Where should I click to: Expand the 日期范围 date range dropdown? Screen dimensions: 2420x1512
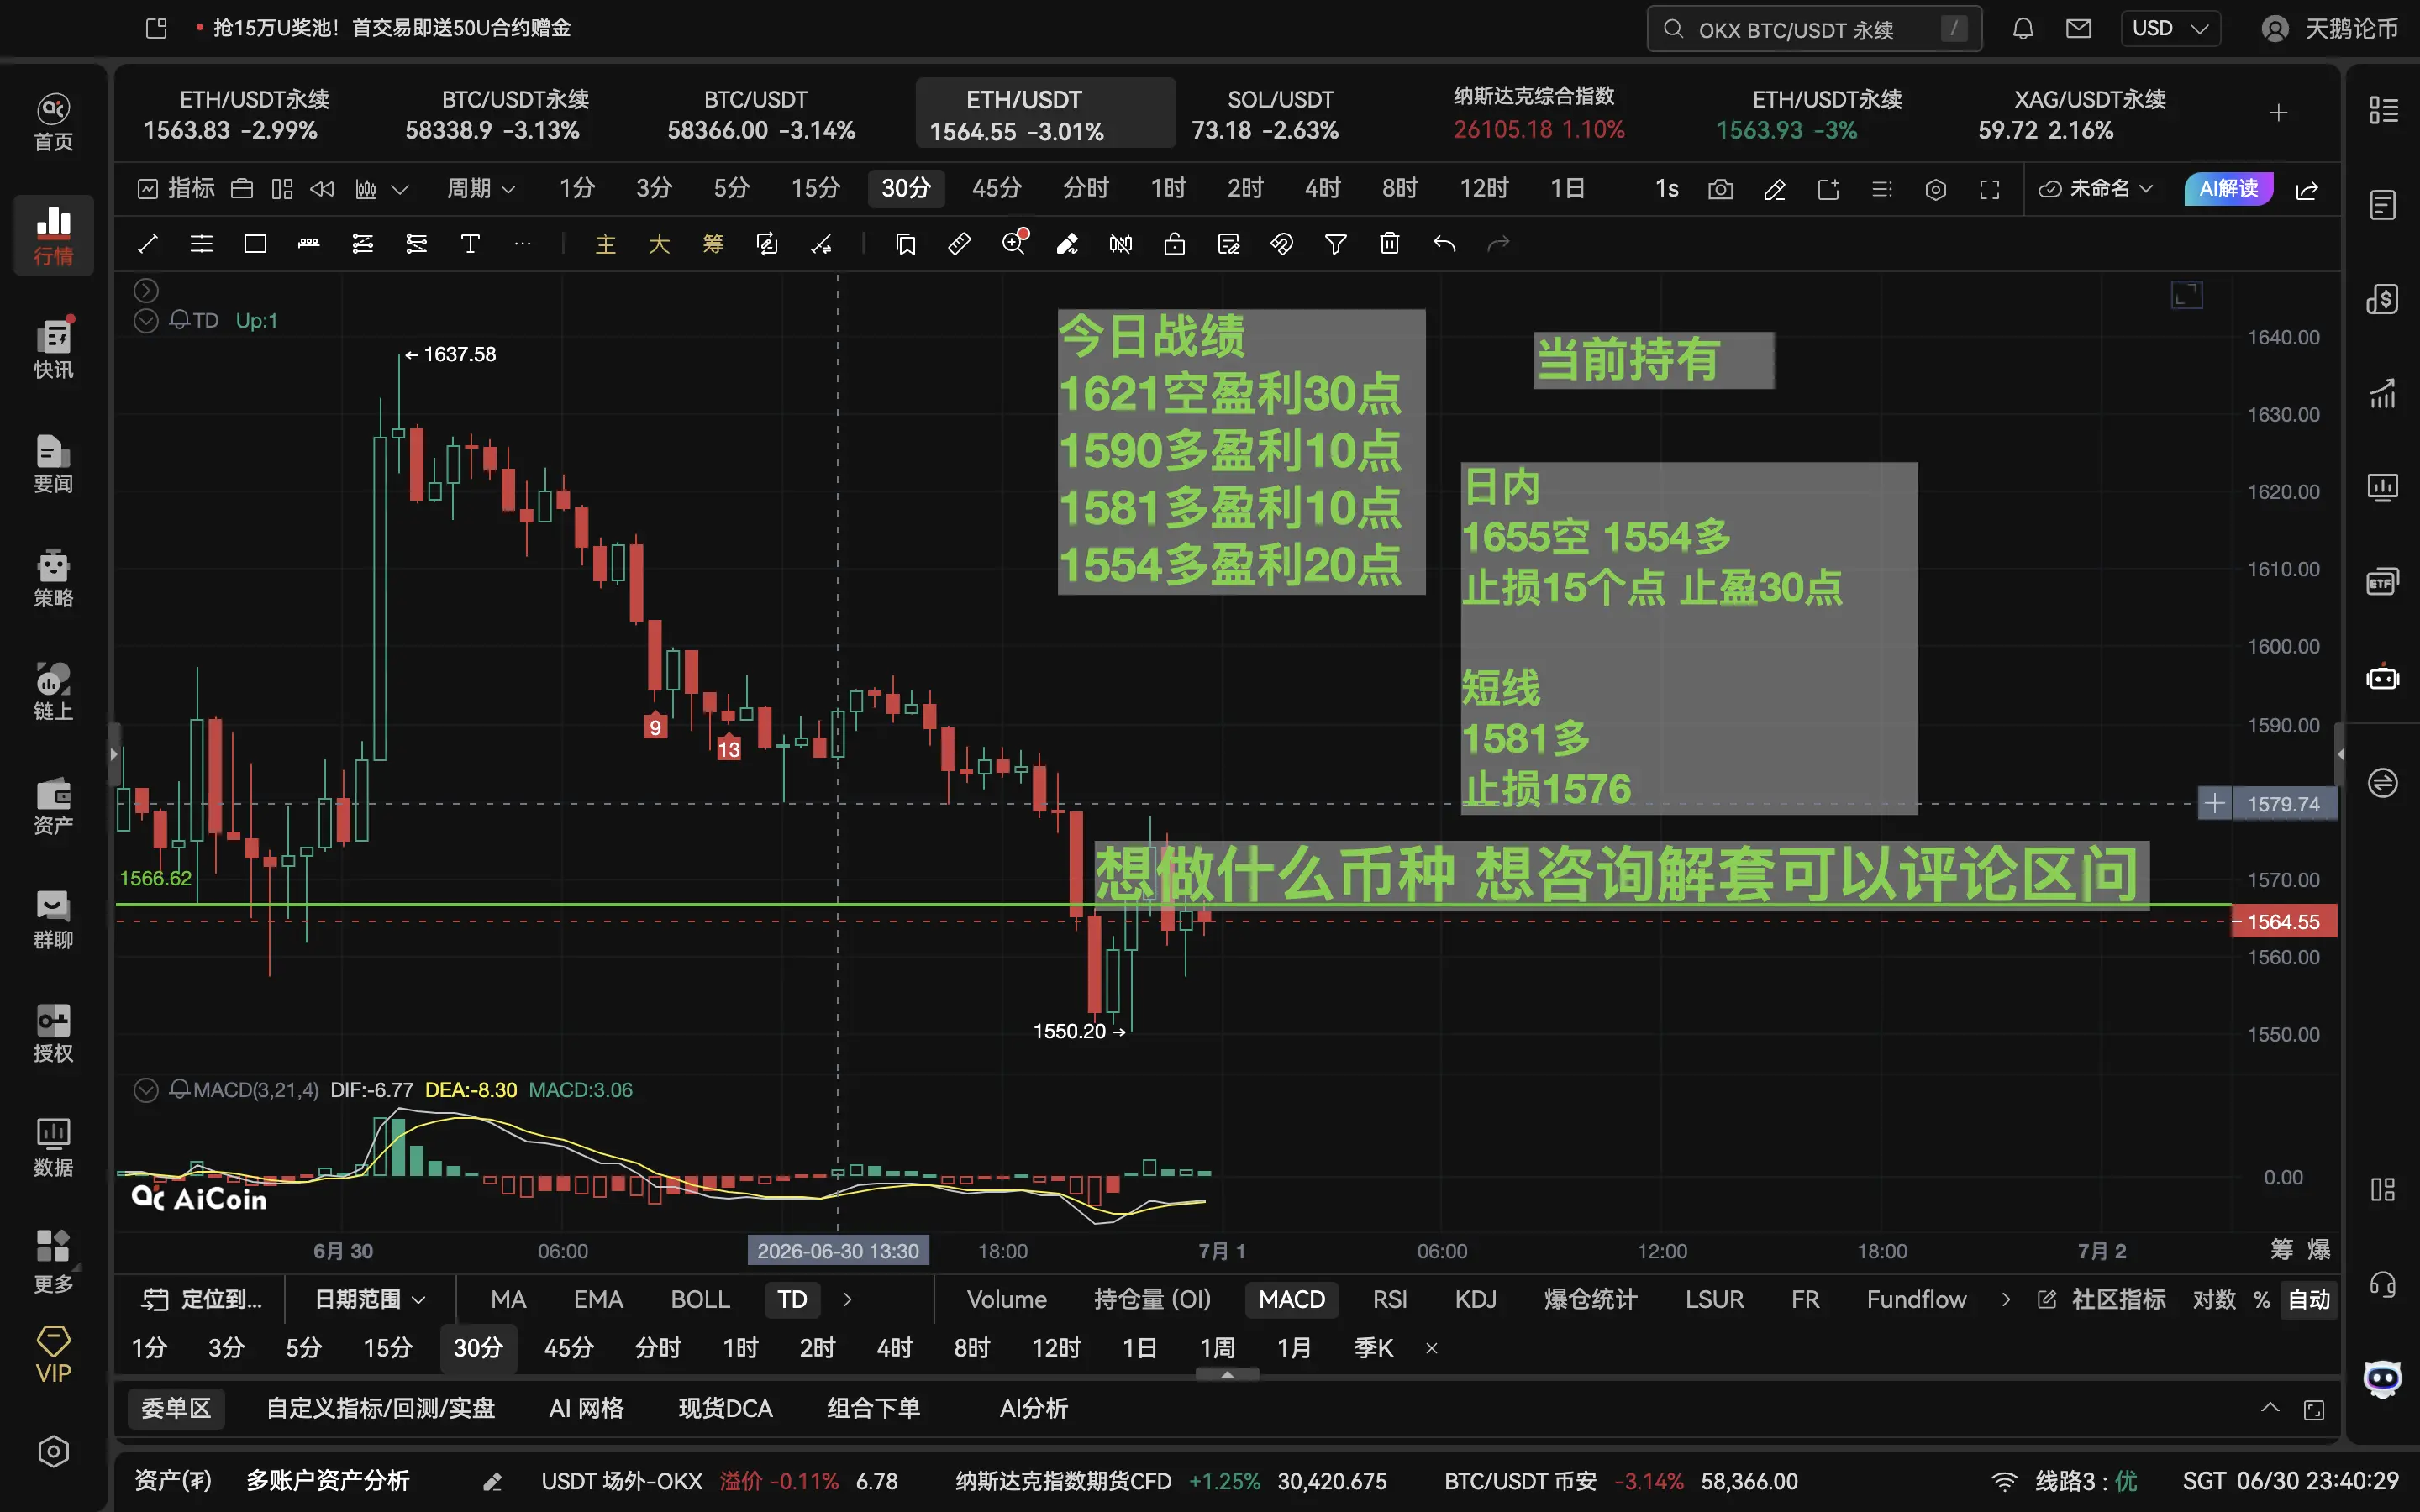point(369,1299)
